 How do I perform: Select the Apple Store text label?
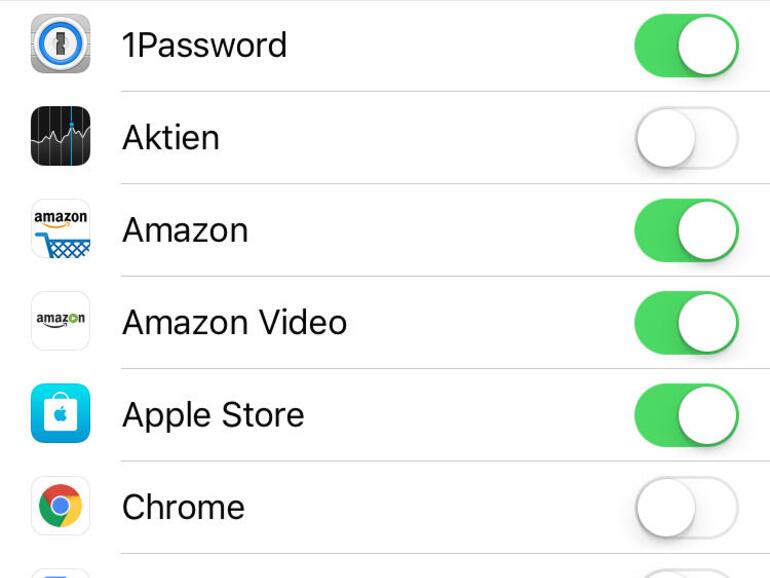click(x=213, y=415)
